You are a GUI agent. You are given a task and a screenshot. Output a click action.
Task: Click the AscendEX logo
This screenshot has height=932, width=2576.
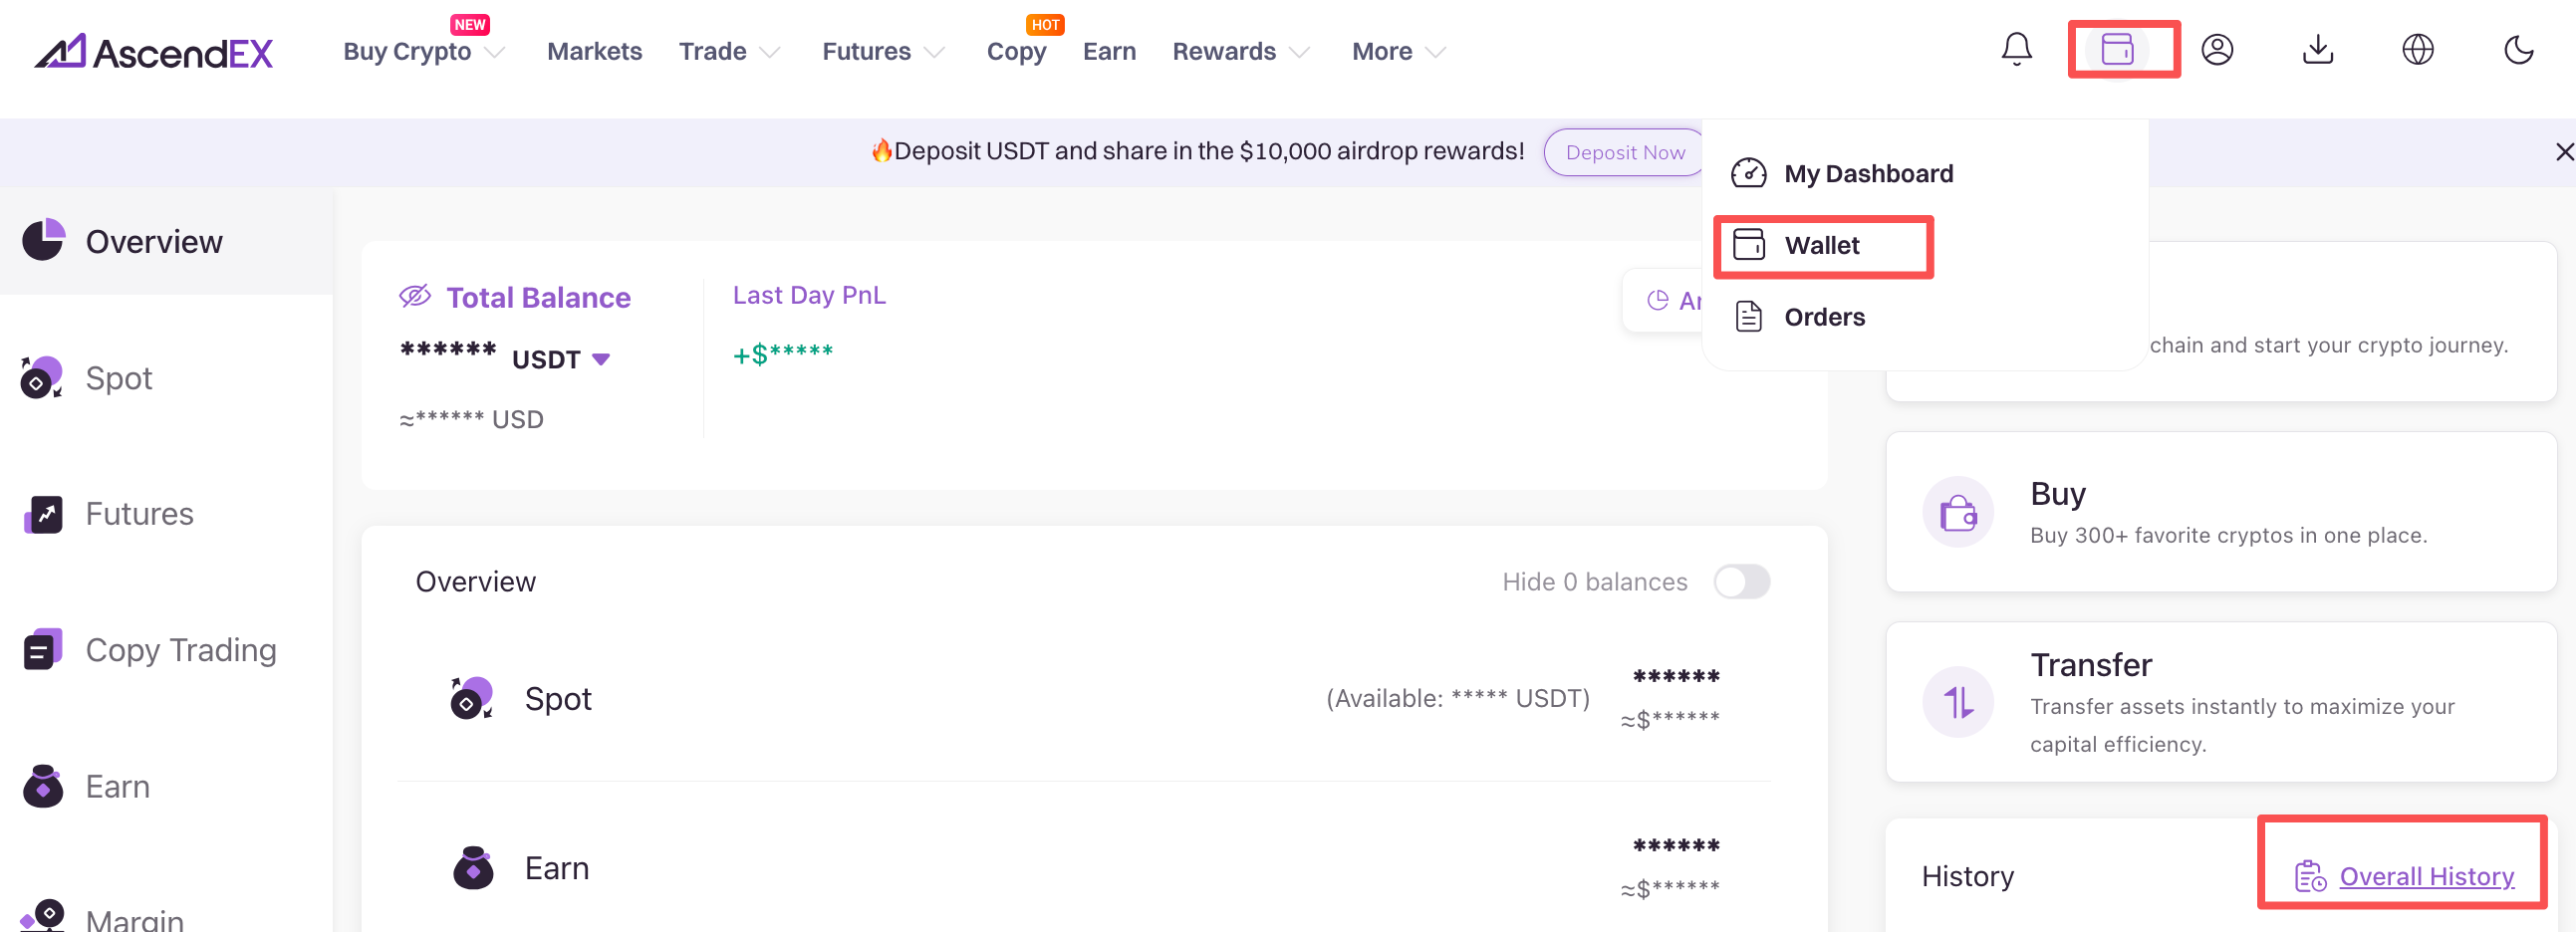[154, 52]
